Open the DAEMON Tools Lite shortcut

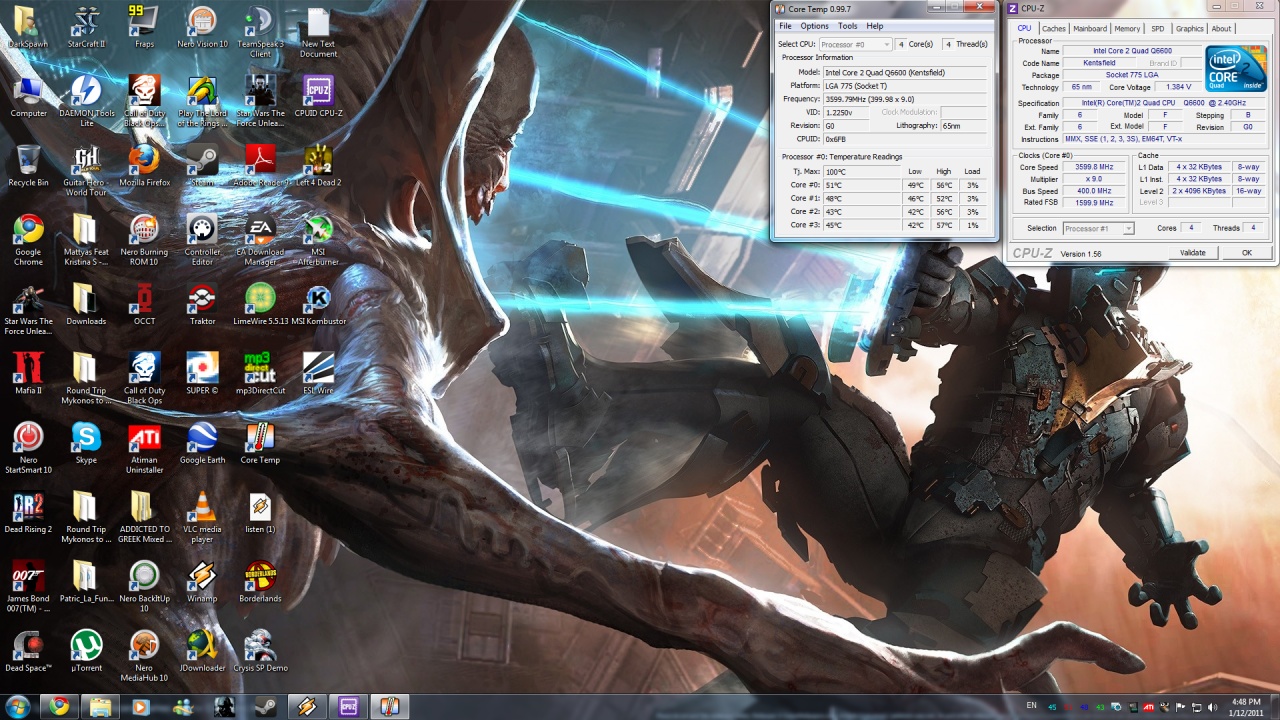click(86, 101)
